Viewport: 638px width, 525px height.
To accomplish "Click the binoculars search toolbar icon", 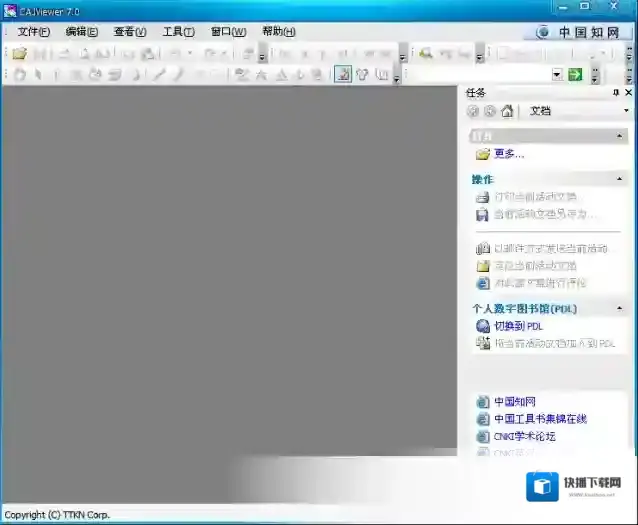I will click(x=425, y=53).
